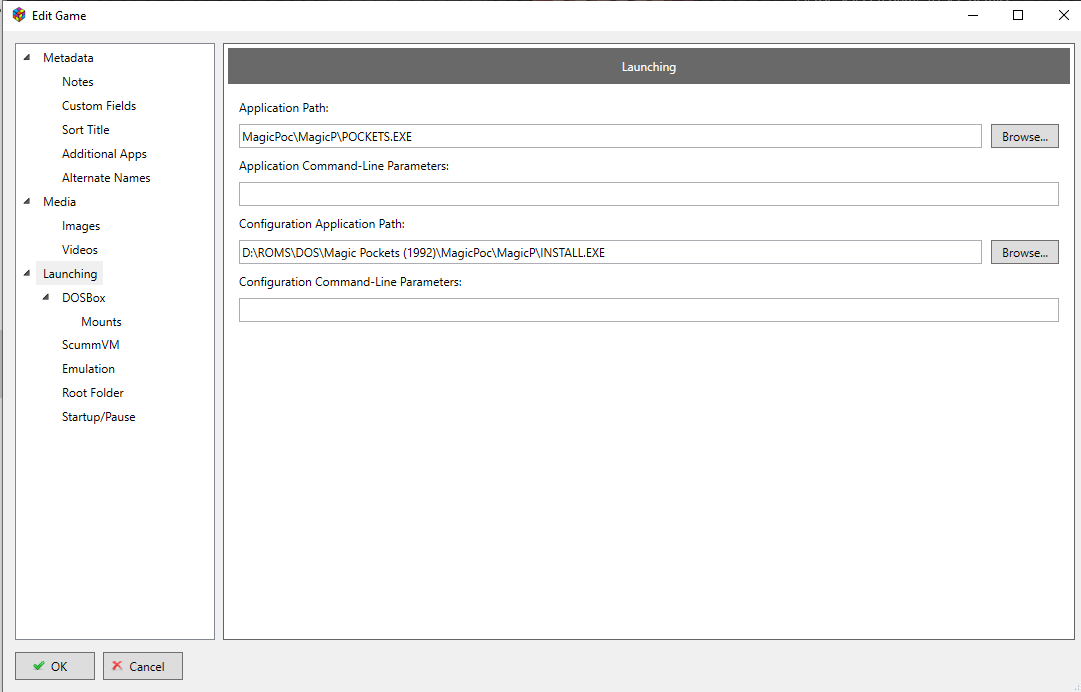Click the Configuration Command-Line Parameters field

pyautogui.click(x=649, y=310)
